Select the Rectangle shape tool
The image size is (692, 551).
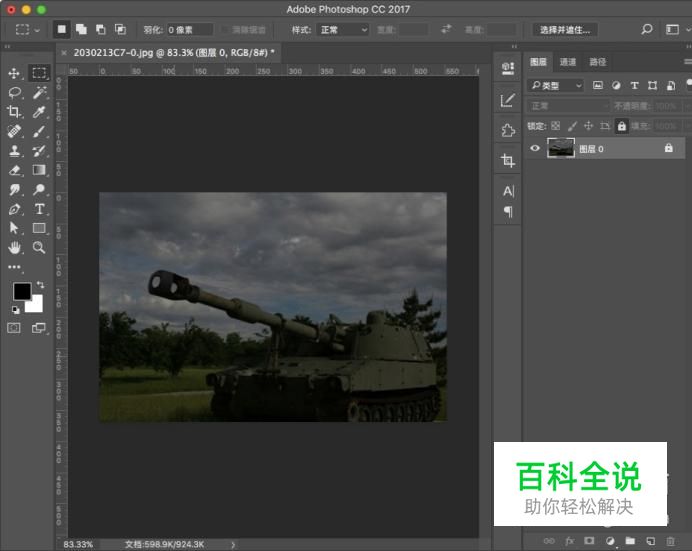coord(39,228)
